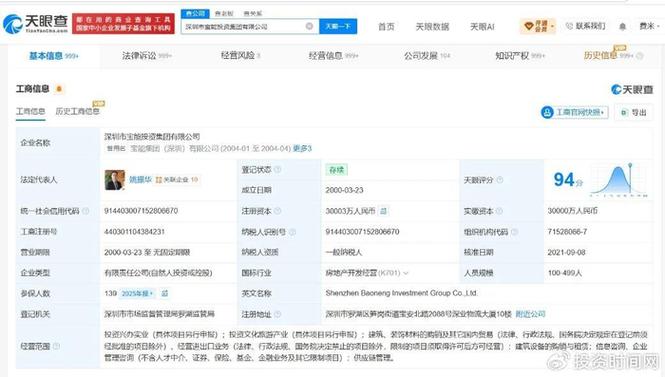Click the orange badge beside 工商信息 heading
Screen dimensions: 665x377
[x=59, y=89]
